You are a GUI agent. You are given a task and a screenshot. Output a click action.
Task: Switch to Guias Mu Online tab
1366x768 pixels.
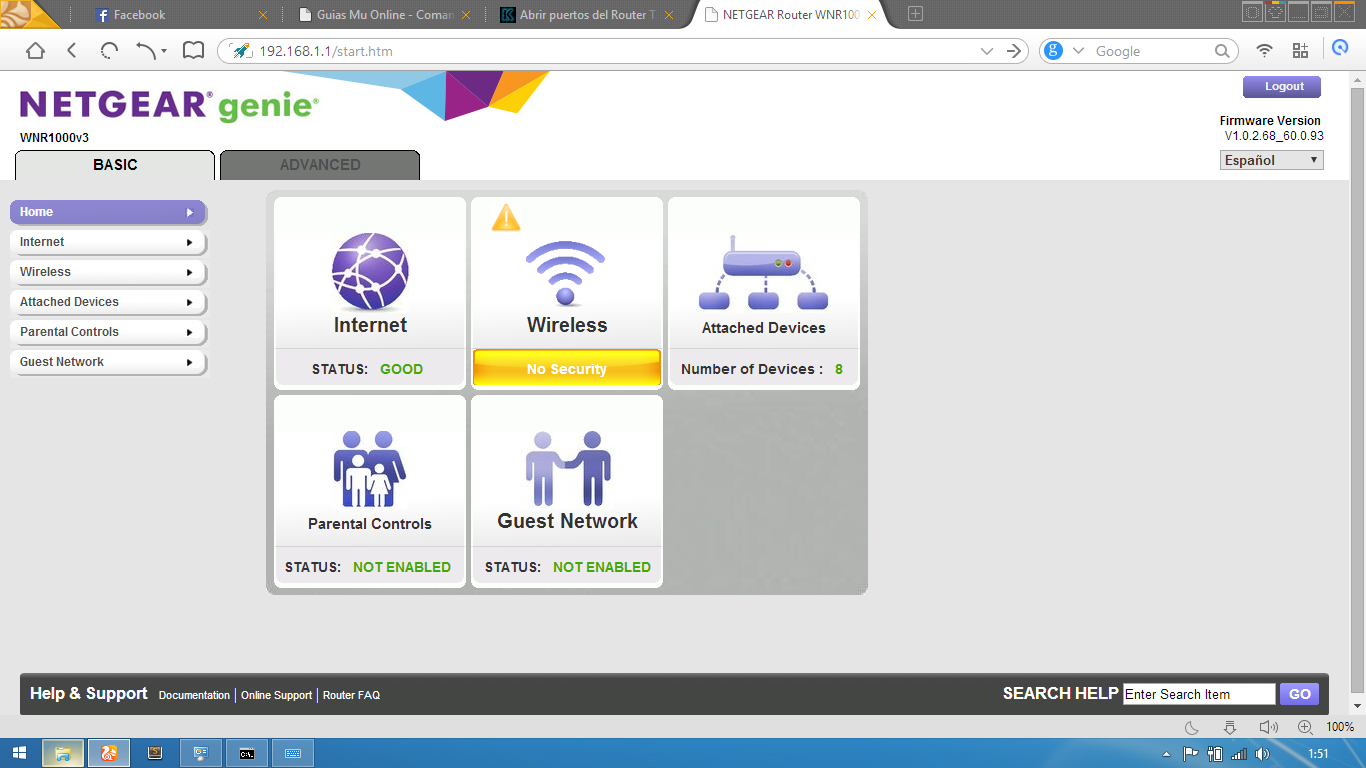[x=385, y=15]
